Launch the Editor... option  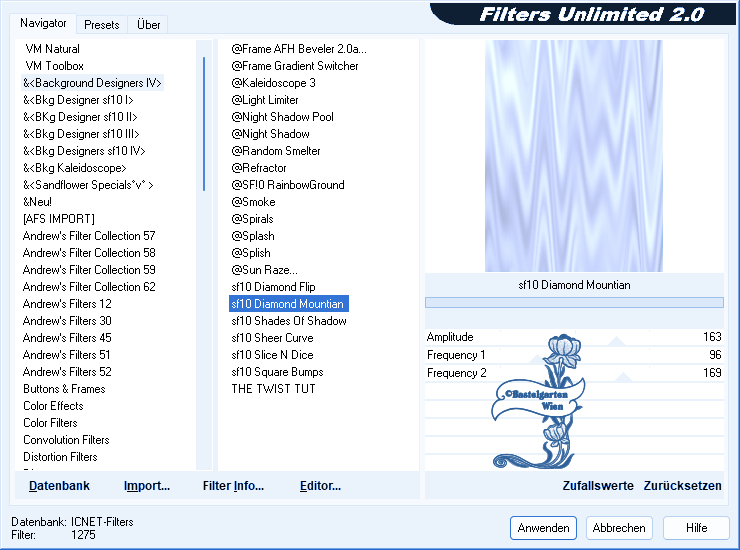pos(320,486)
